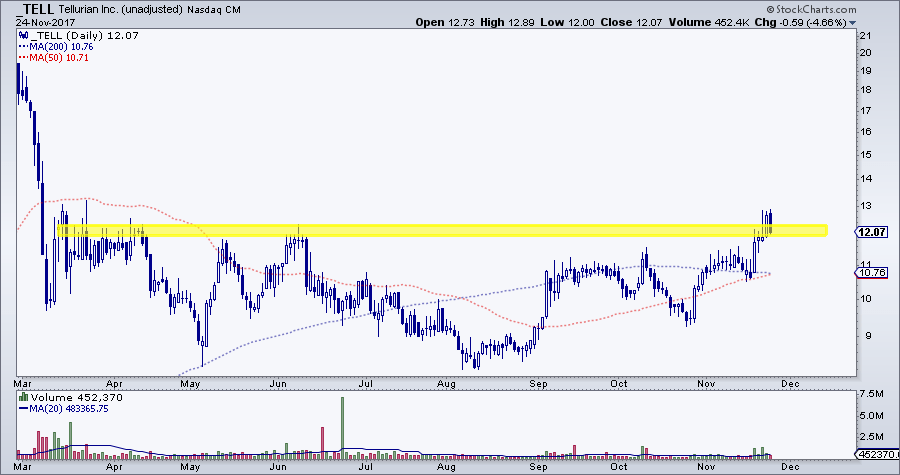Image resolution: width=900 pixels, height=475 pixels.
Task: Click the StockCharts.com copyright link
Action: point(843,8)
